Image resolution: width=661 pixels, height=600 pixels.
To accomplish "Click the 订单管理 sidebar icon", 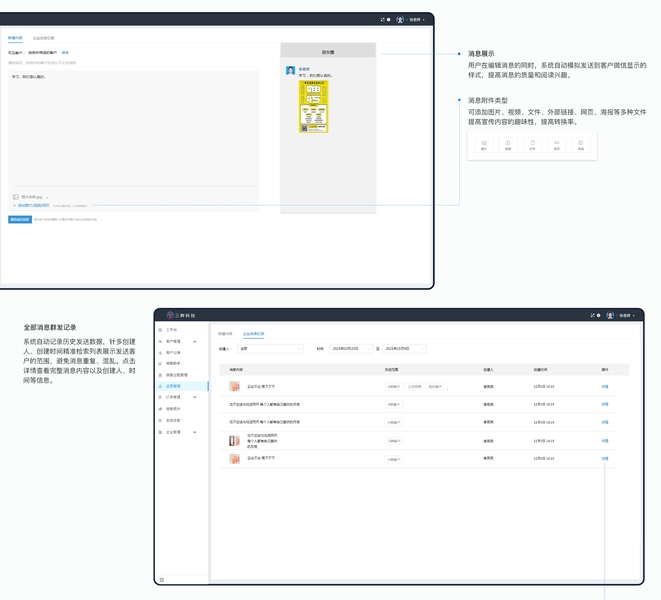I will [160, 397].
